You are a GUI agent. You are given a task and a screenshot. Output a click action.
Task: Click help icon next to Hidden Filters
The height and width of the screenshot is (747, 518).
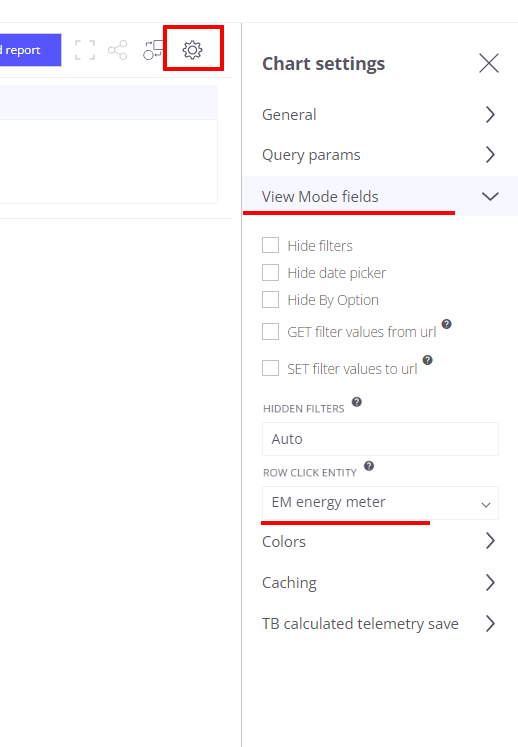pos(356,402)
